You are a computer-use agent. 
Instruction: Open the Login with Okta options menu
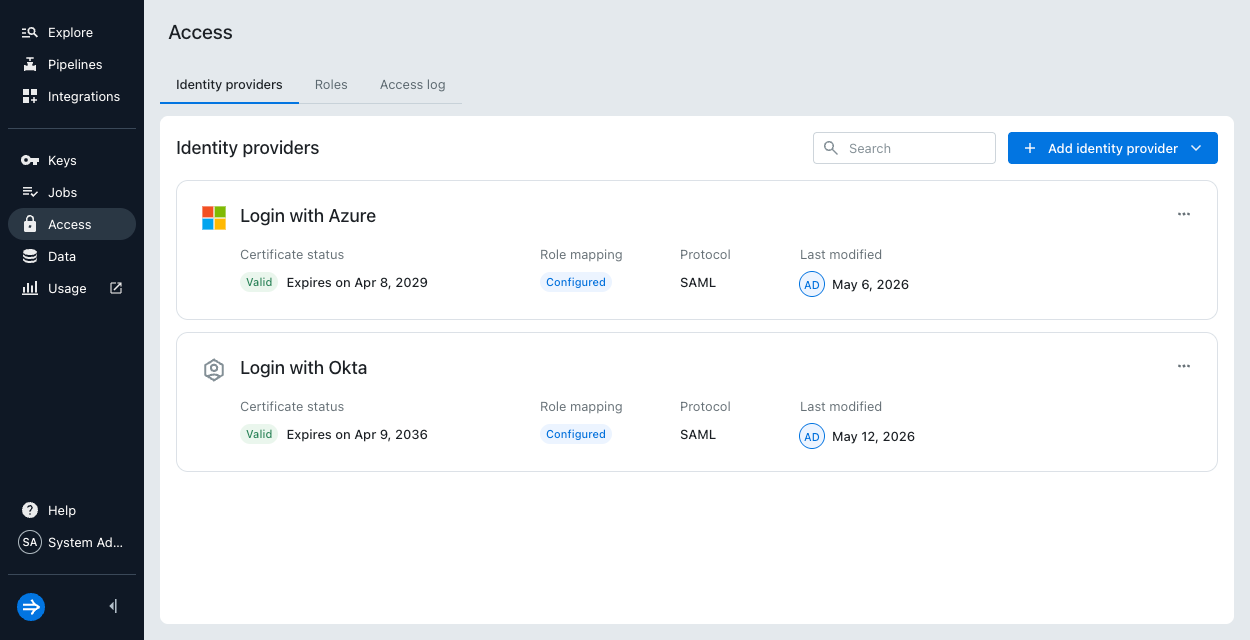[x=1184, y=366]
